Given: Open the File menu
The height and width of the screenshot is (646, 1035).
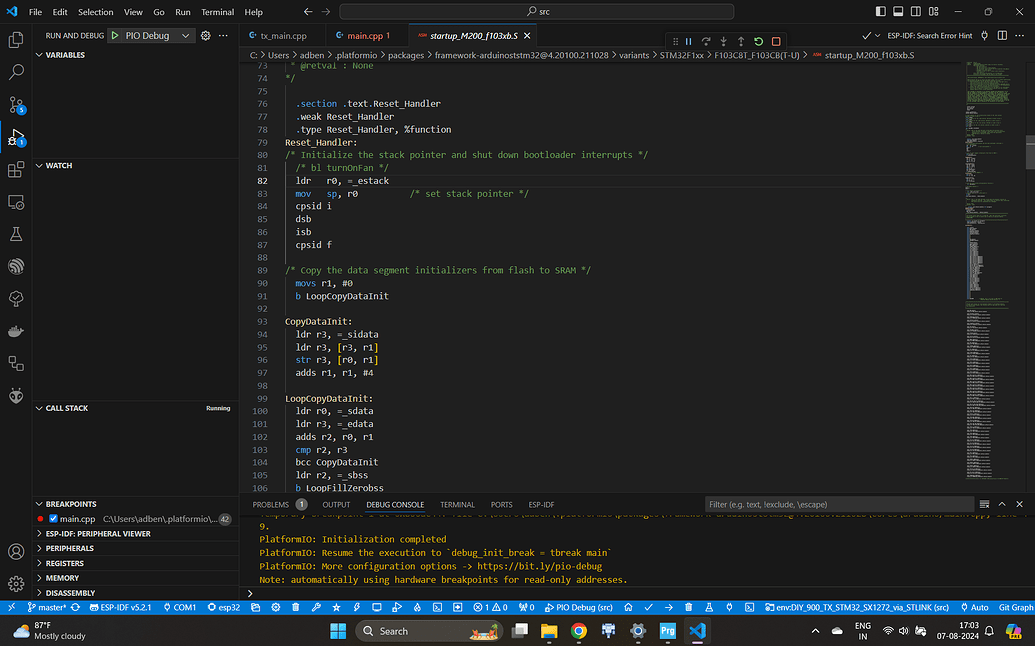Looking at the screenshot, I should coord(35,12).
